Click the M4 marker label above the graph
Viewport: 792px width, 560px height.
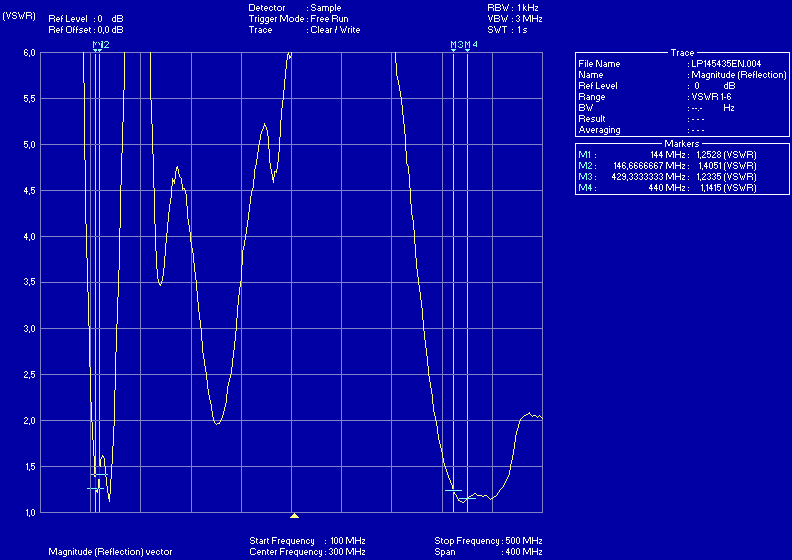tap(471, 45)
